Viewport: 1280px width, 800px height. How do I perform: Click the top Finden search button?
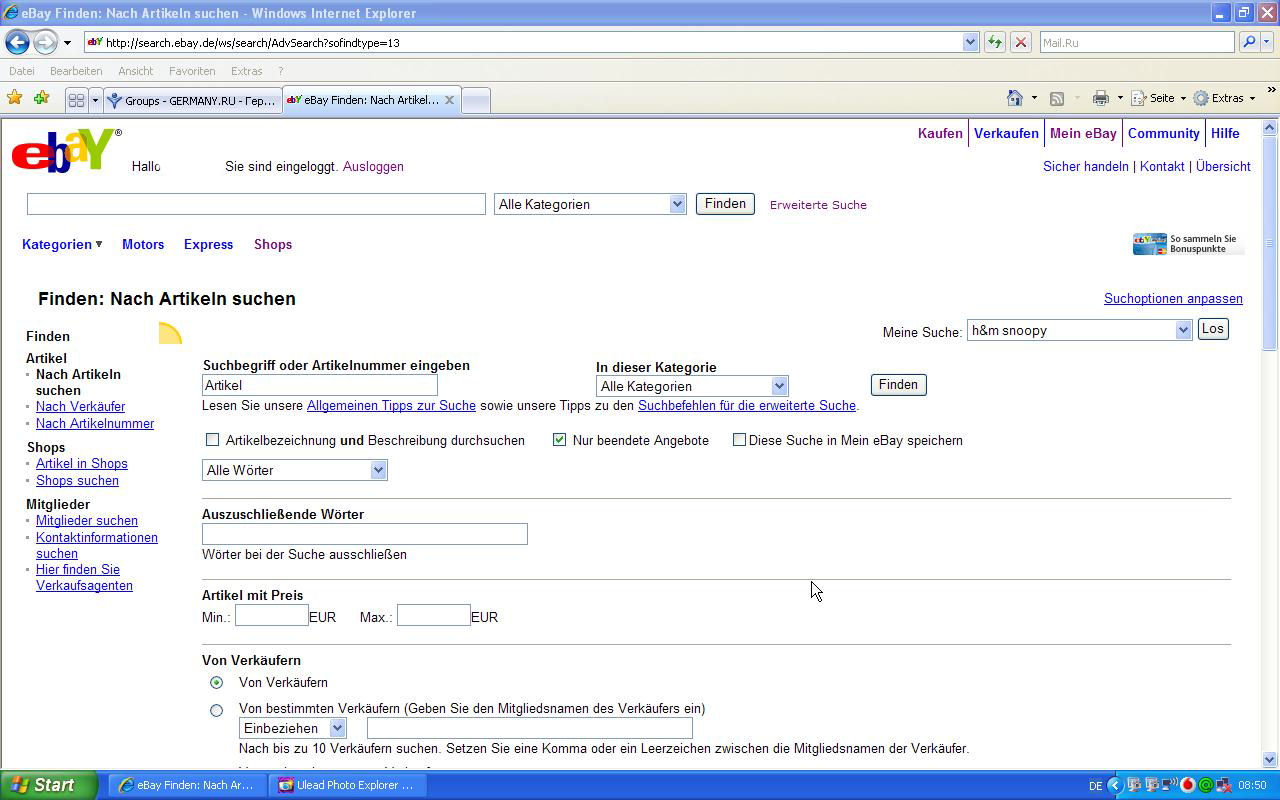point(725,203)
